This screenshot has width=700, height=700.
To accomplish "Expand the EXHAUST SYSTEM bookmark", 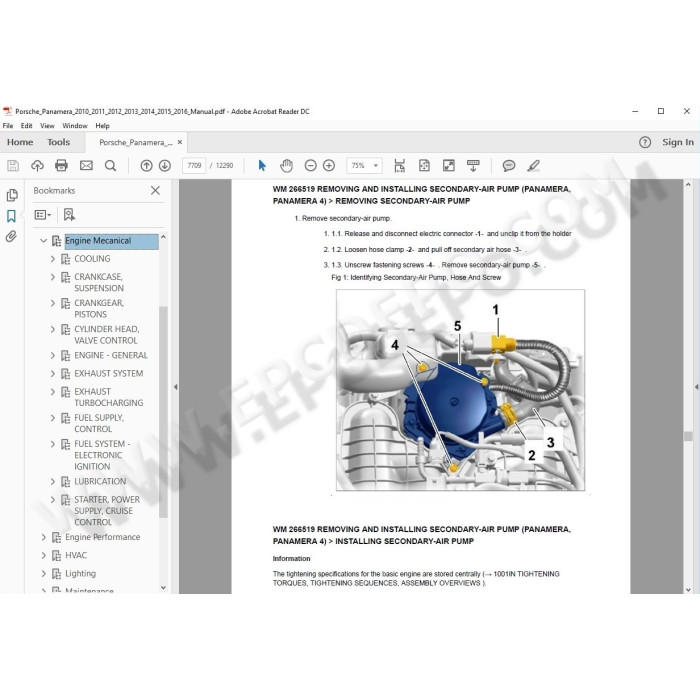I will coord(53,374).
